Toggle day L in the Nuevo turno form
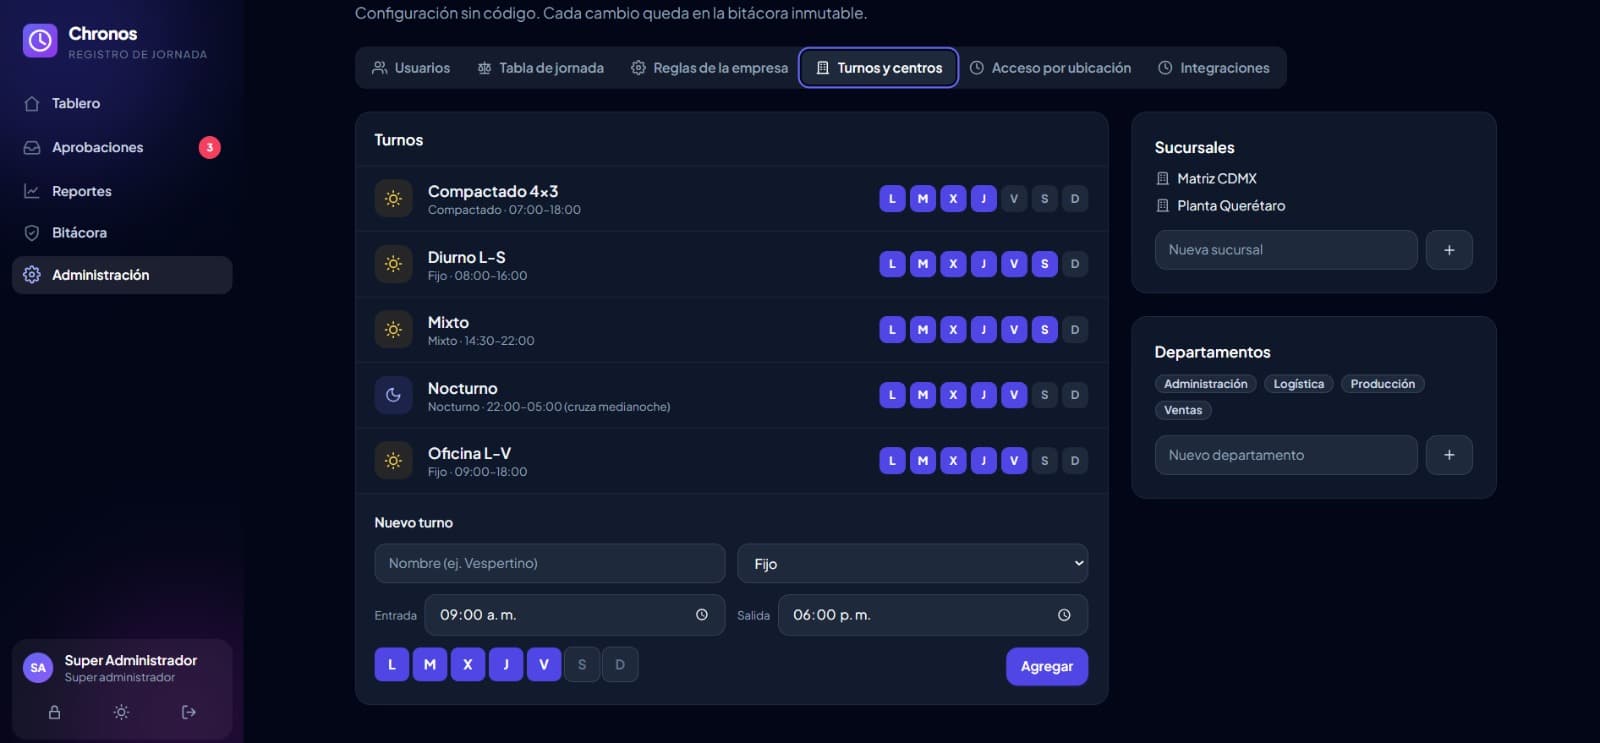 click(x=392, y=665)
